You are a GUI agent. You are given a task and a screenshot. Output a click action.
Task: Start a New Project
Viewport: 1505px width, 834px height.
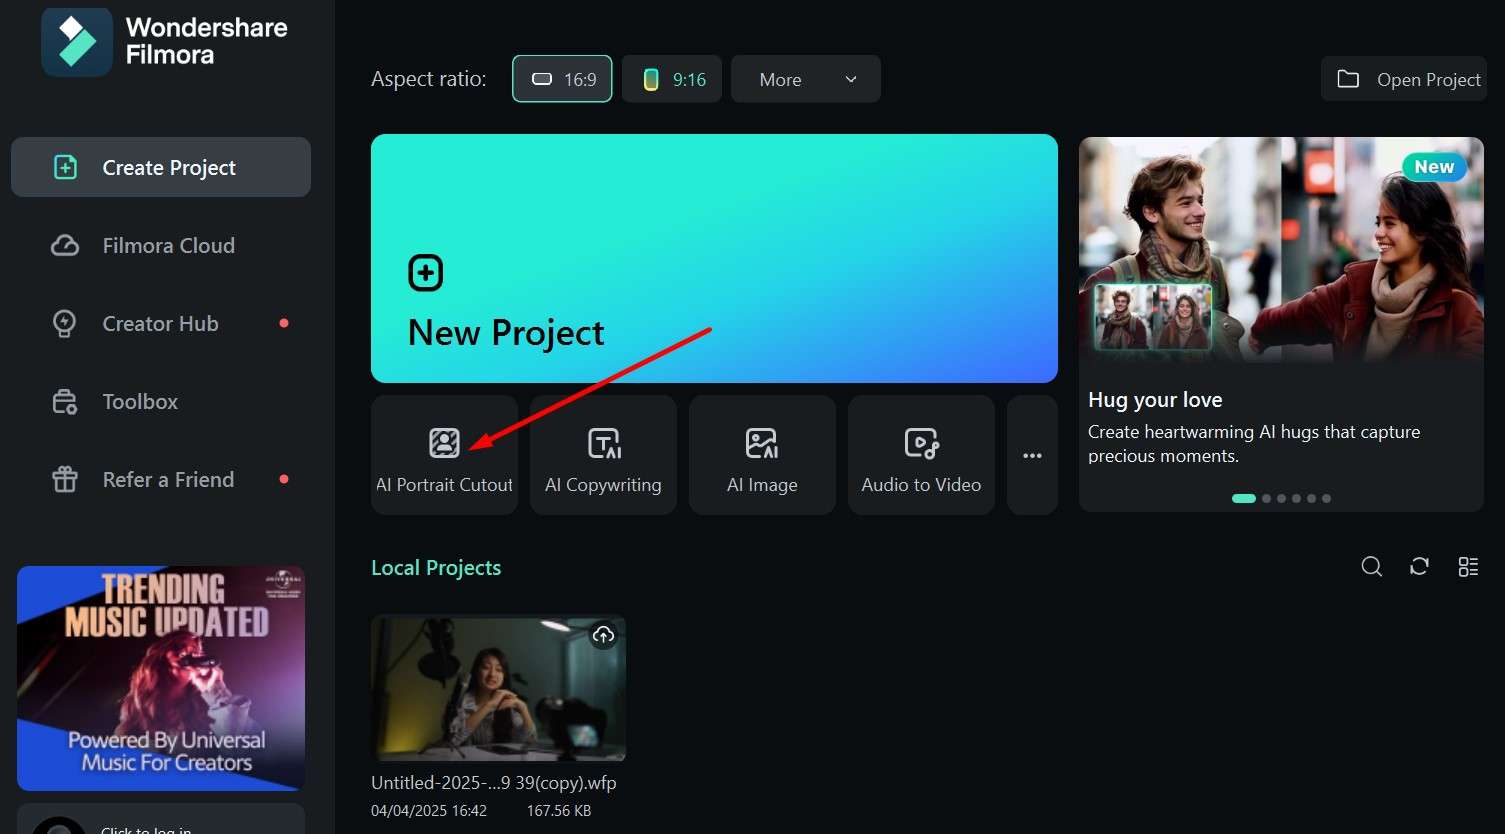click(x=714, y=258)
